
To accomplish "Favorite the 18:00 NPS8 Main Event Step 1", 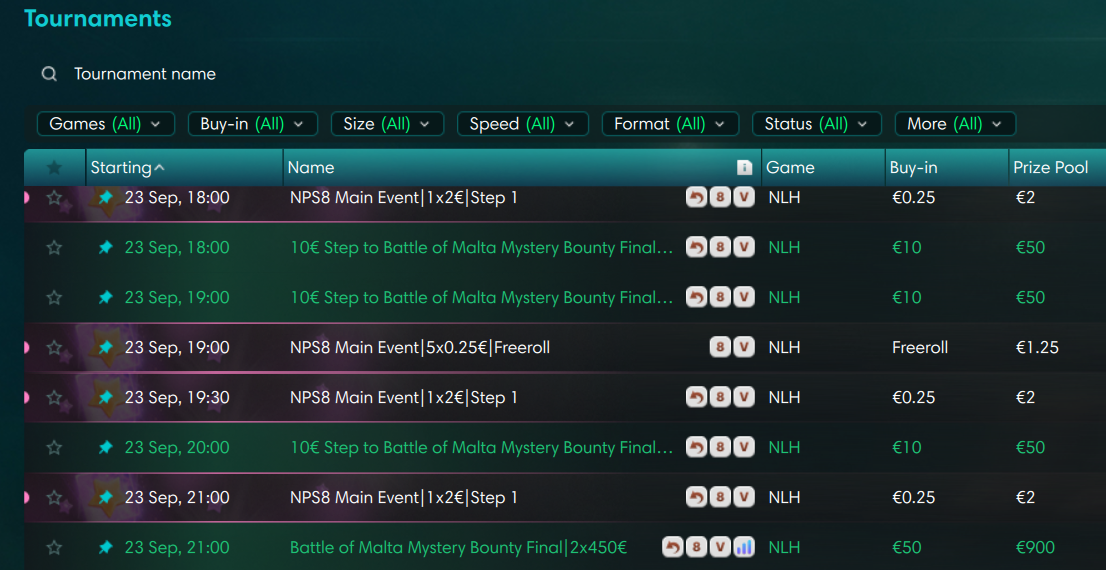I will pos(54,198).
